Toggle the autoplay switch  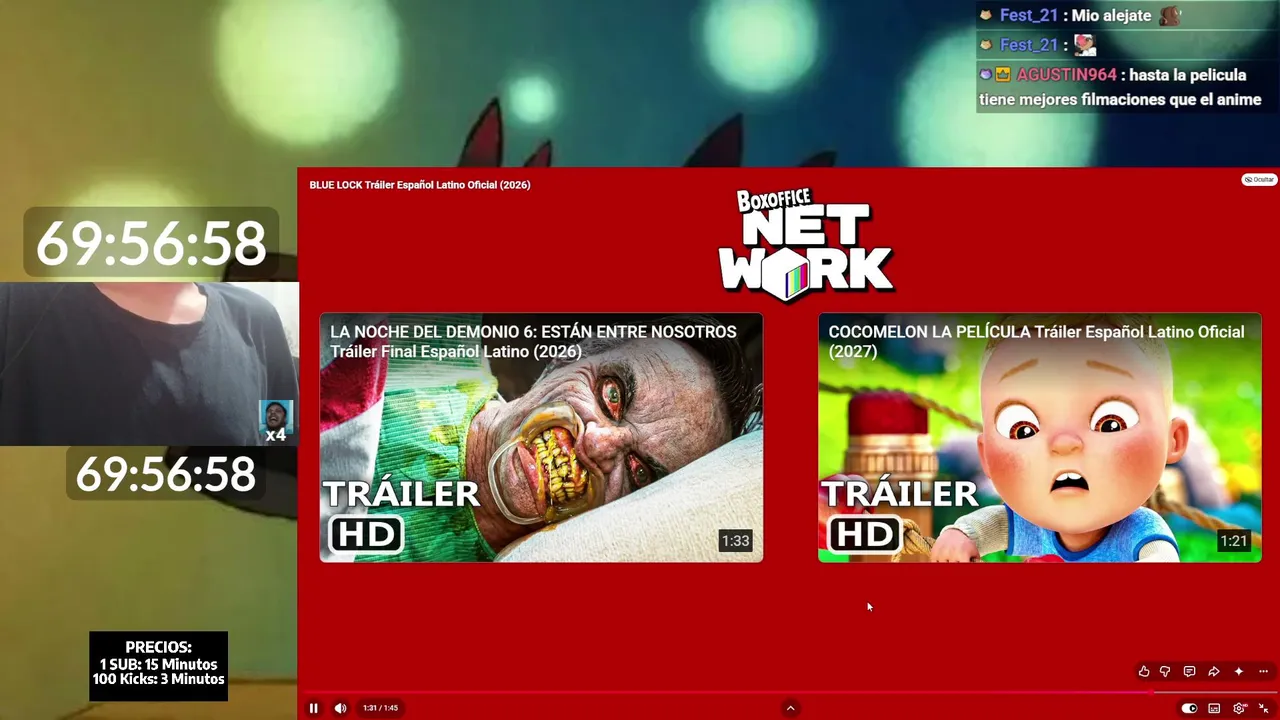[1189, 708]
